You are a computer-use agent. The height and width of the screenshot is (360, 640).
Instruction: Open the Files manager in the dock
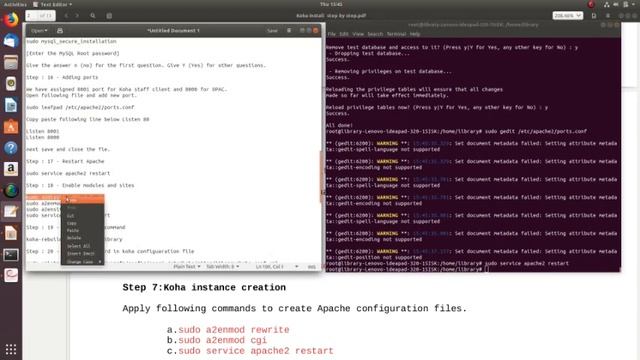(x=11, y=62)
